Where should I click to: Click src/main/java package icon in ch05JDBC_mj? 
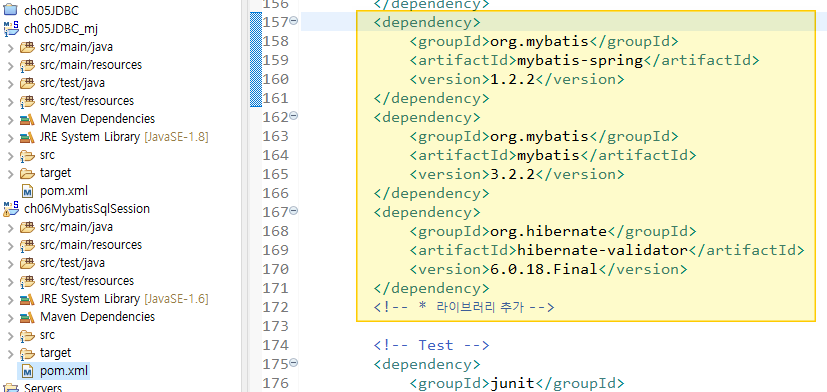[27, 47]
